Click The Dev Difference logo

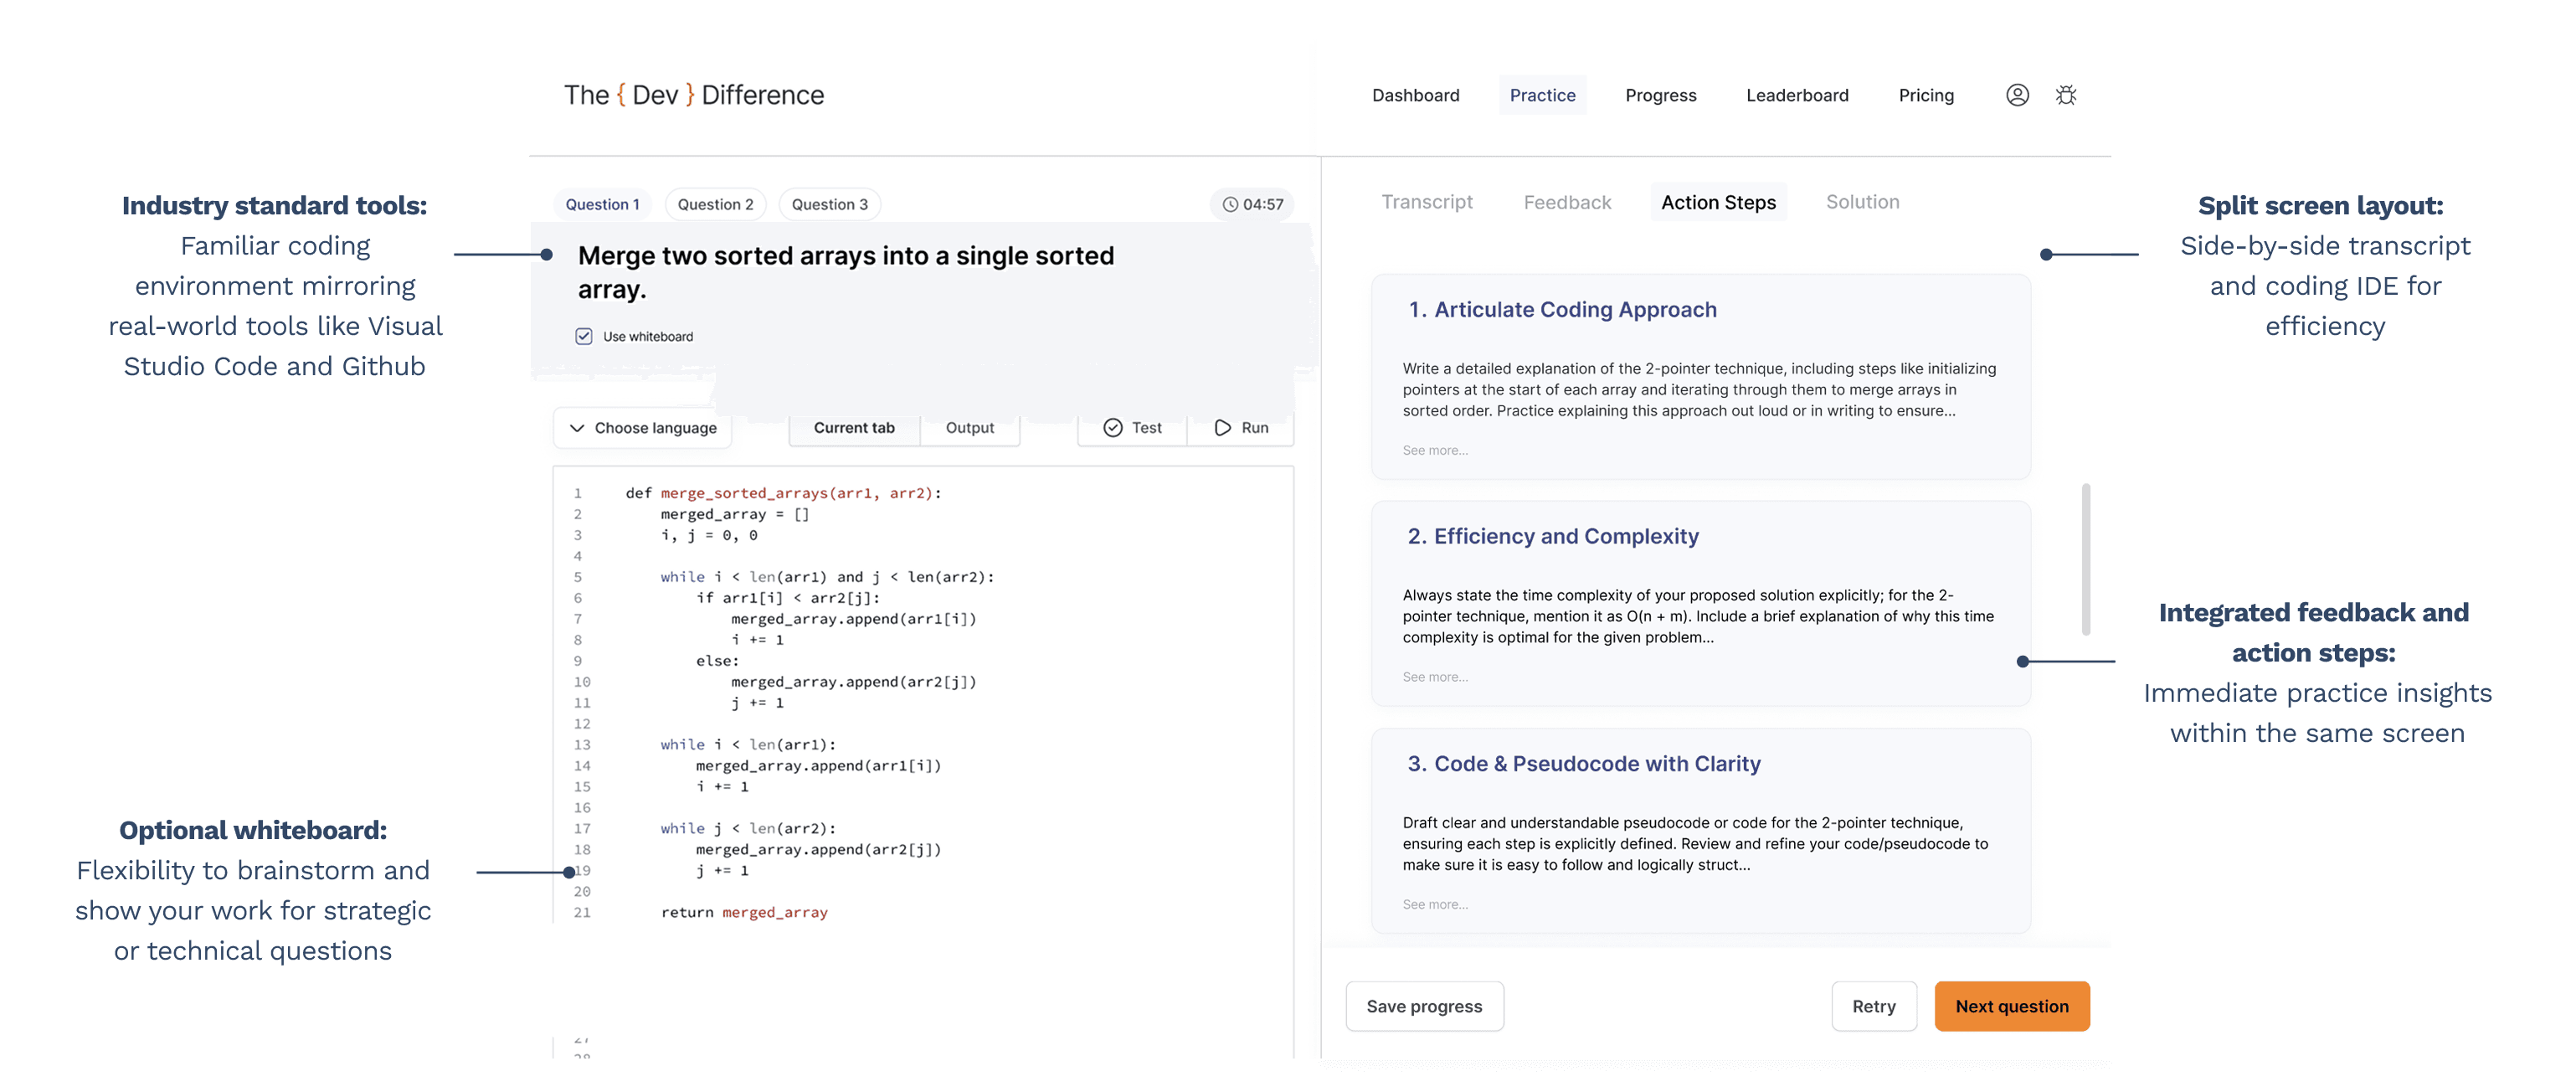(694, 95)
